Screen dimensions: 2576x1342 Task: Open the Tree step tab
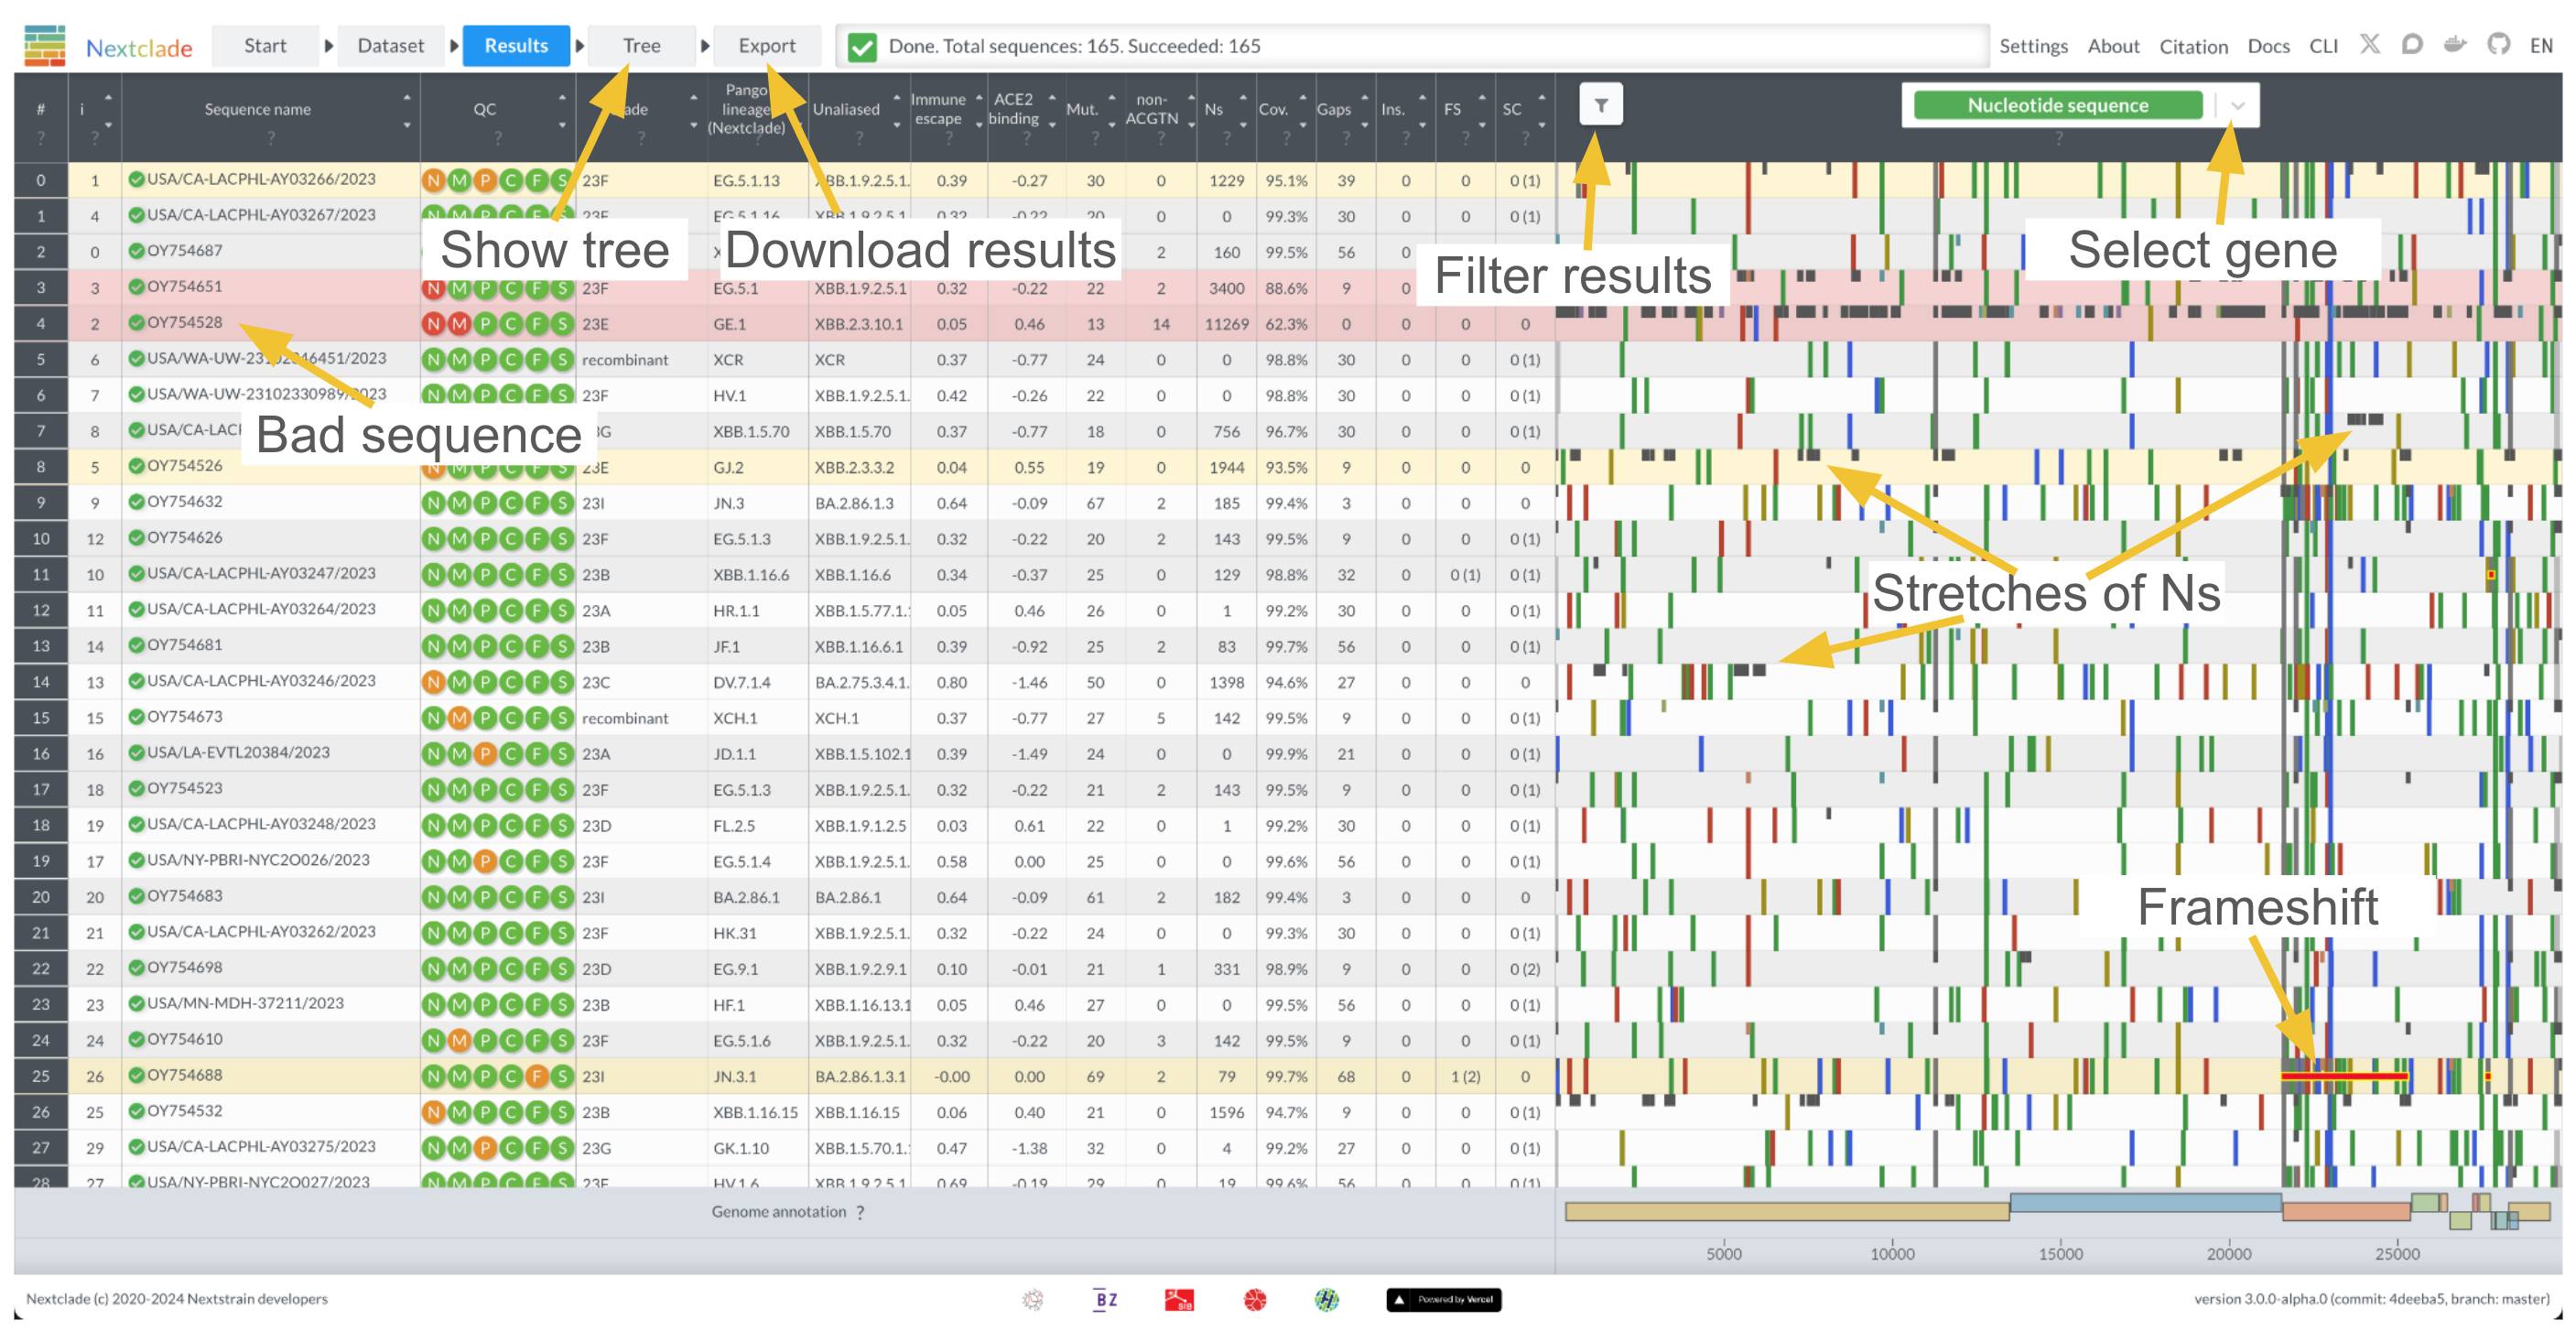click(641, 46)
